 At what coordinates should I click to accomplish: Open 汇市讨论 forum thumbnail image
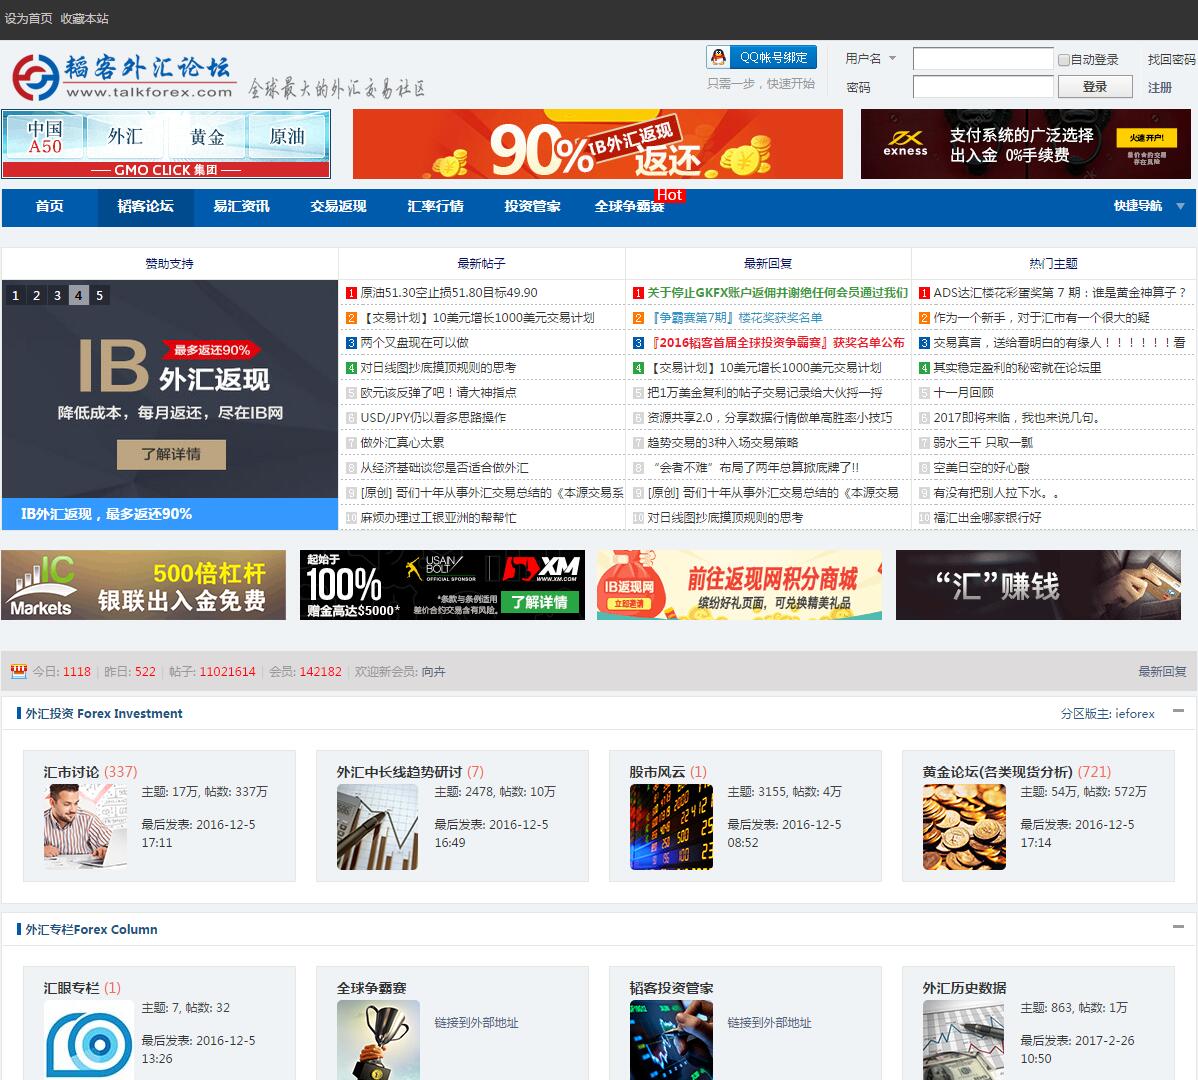(86, 827)
